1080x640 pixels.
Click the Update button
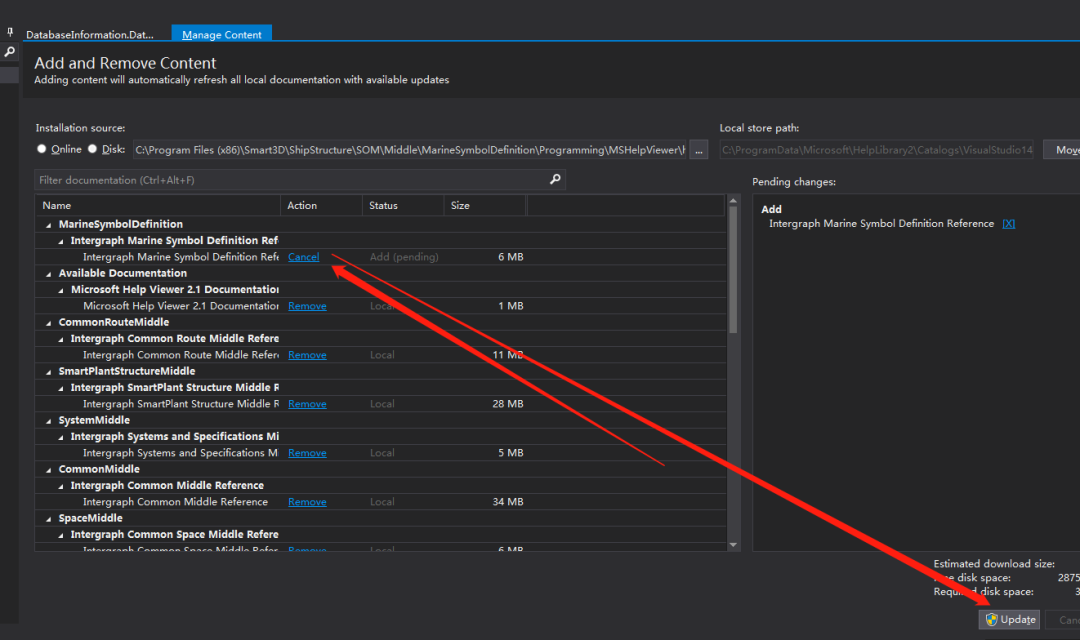[x=1010, y=619]
